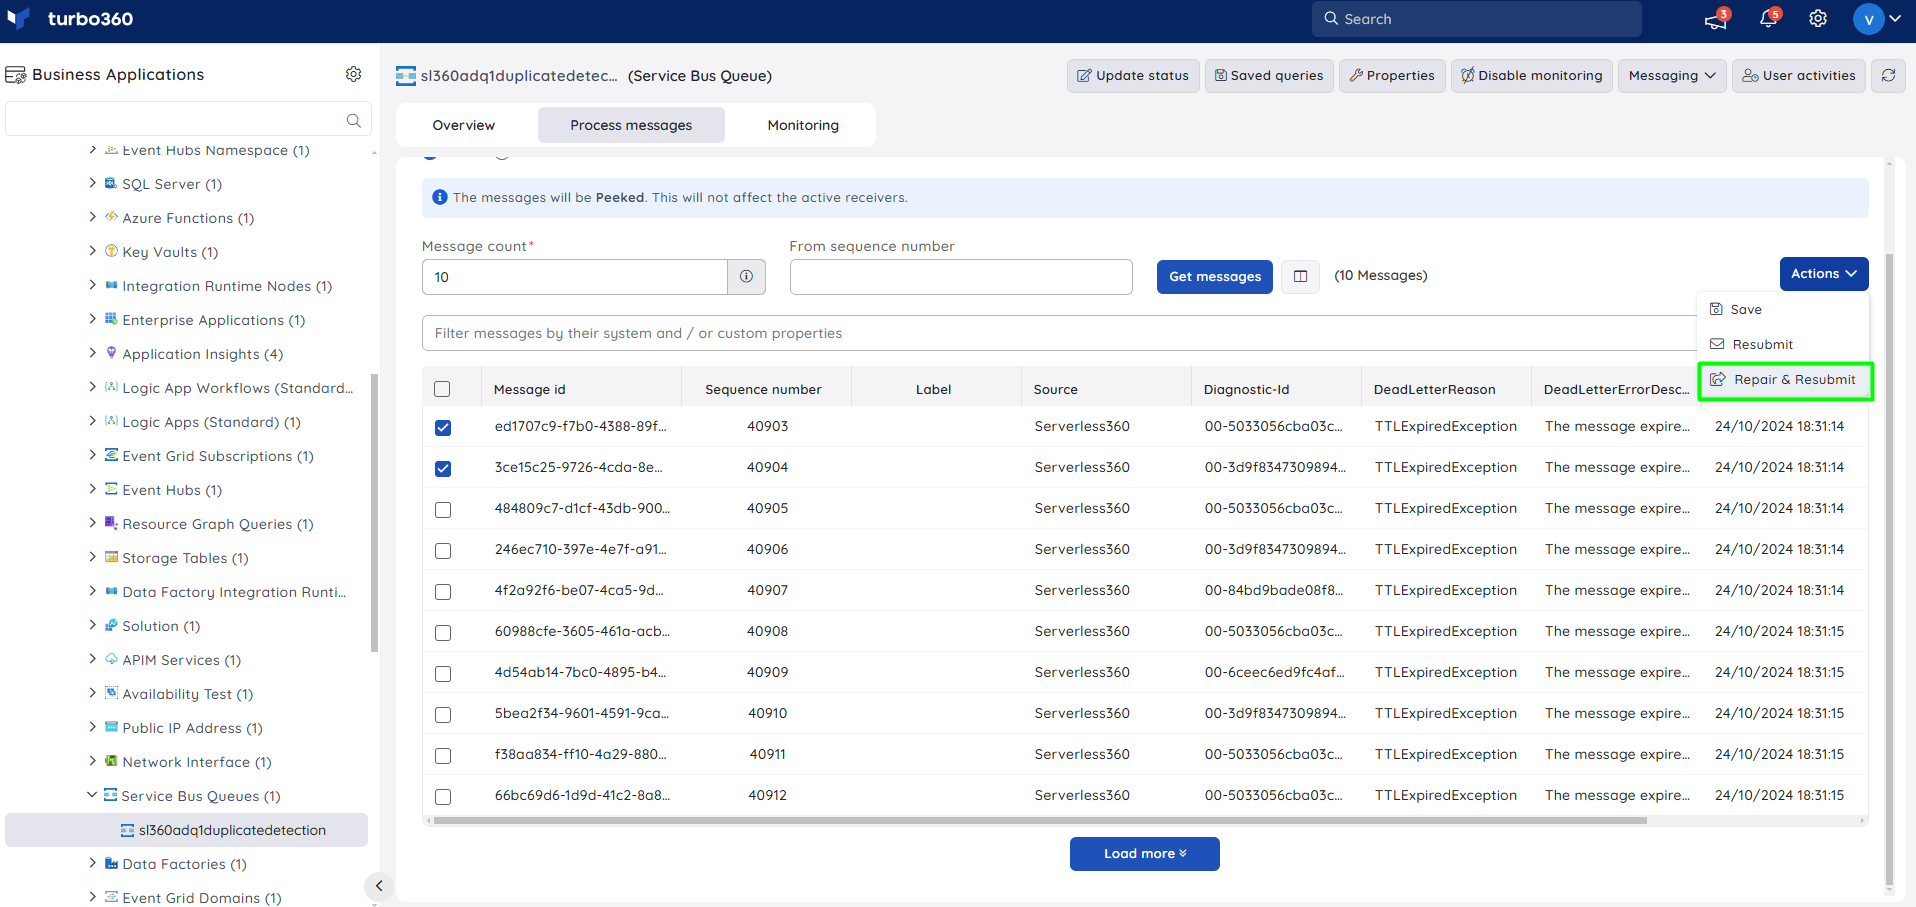Click Disable monitoring

tap(1531, 75)
